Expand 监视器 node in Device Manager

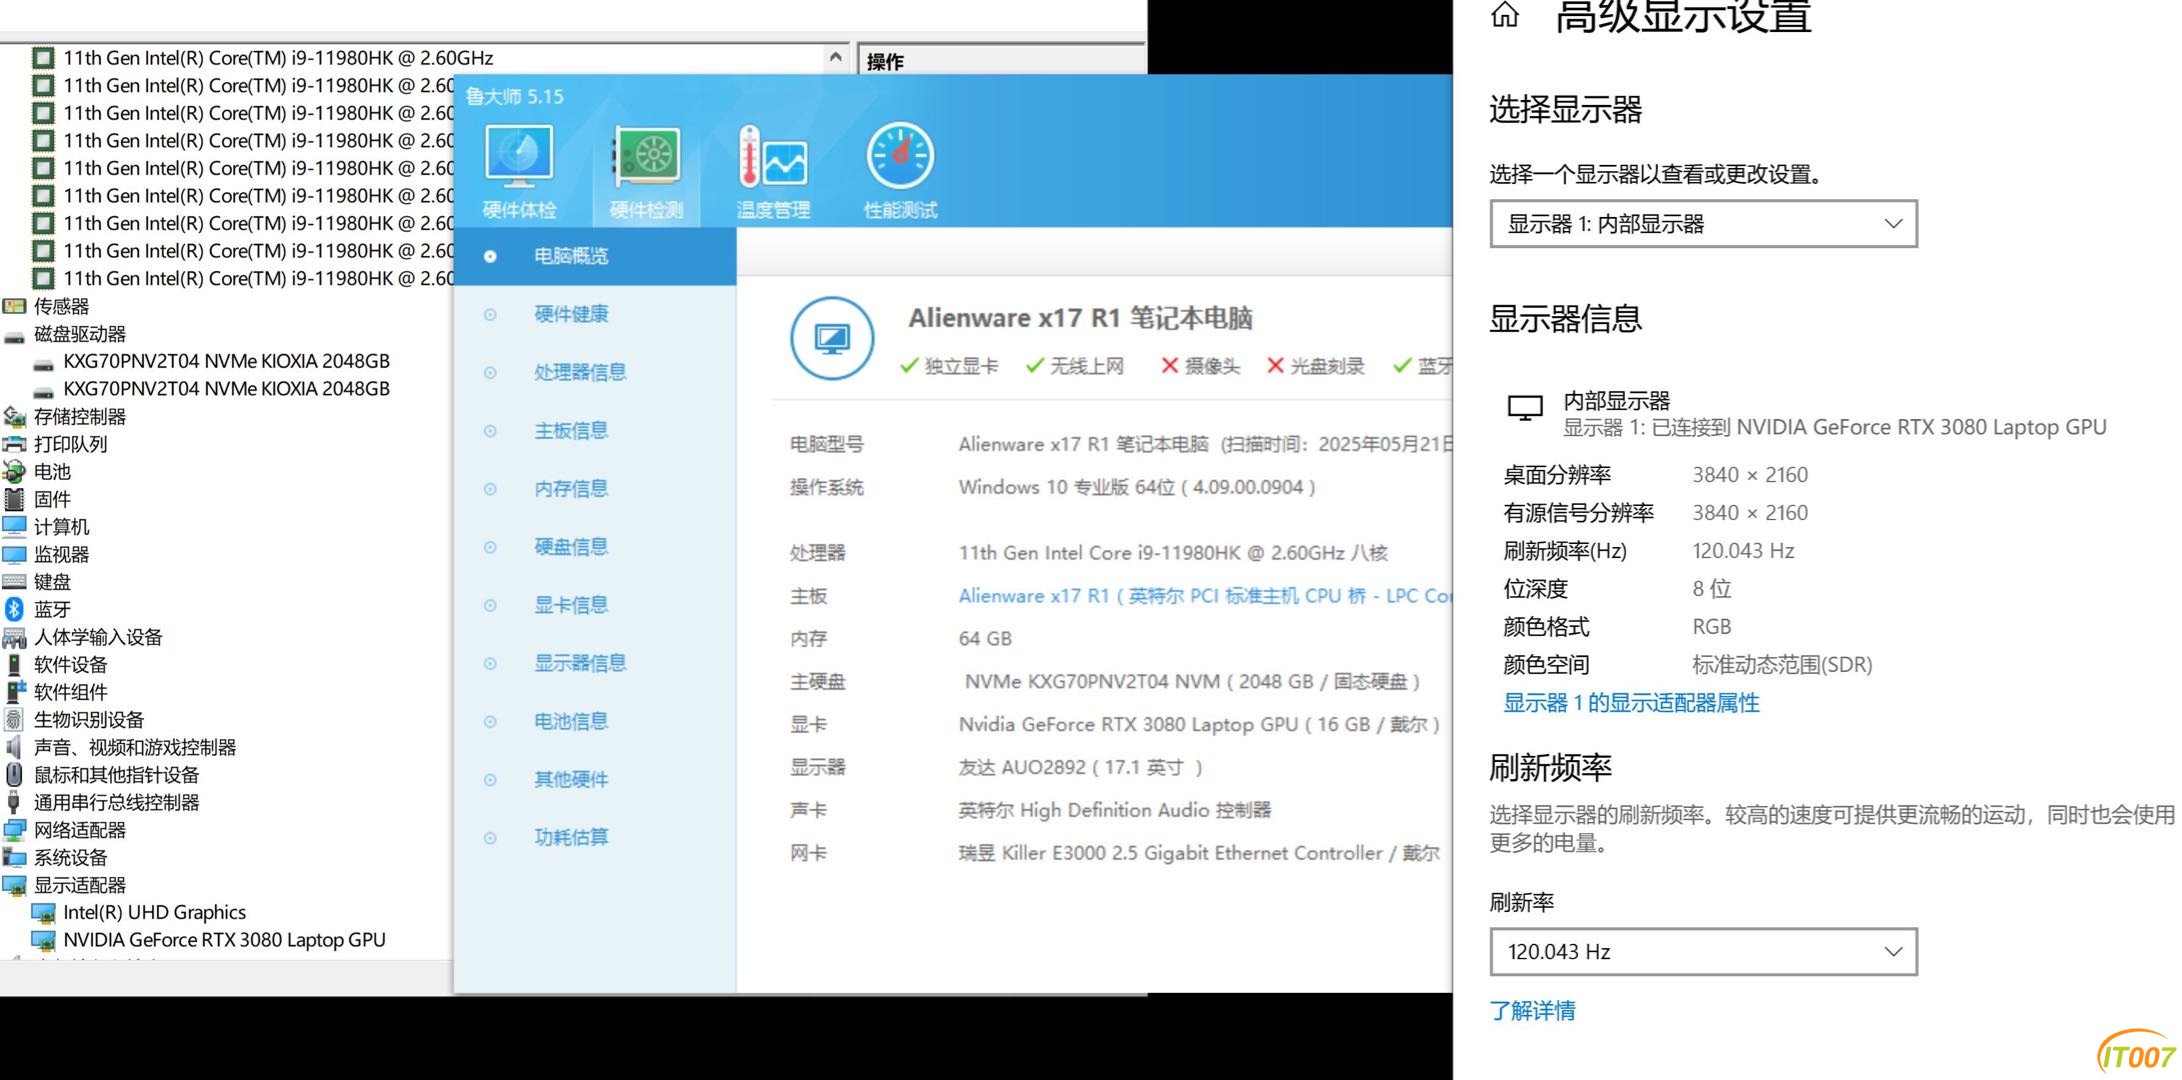pyautogui.click(x=61, y=554)
